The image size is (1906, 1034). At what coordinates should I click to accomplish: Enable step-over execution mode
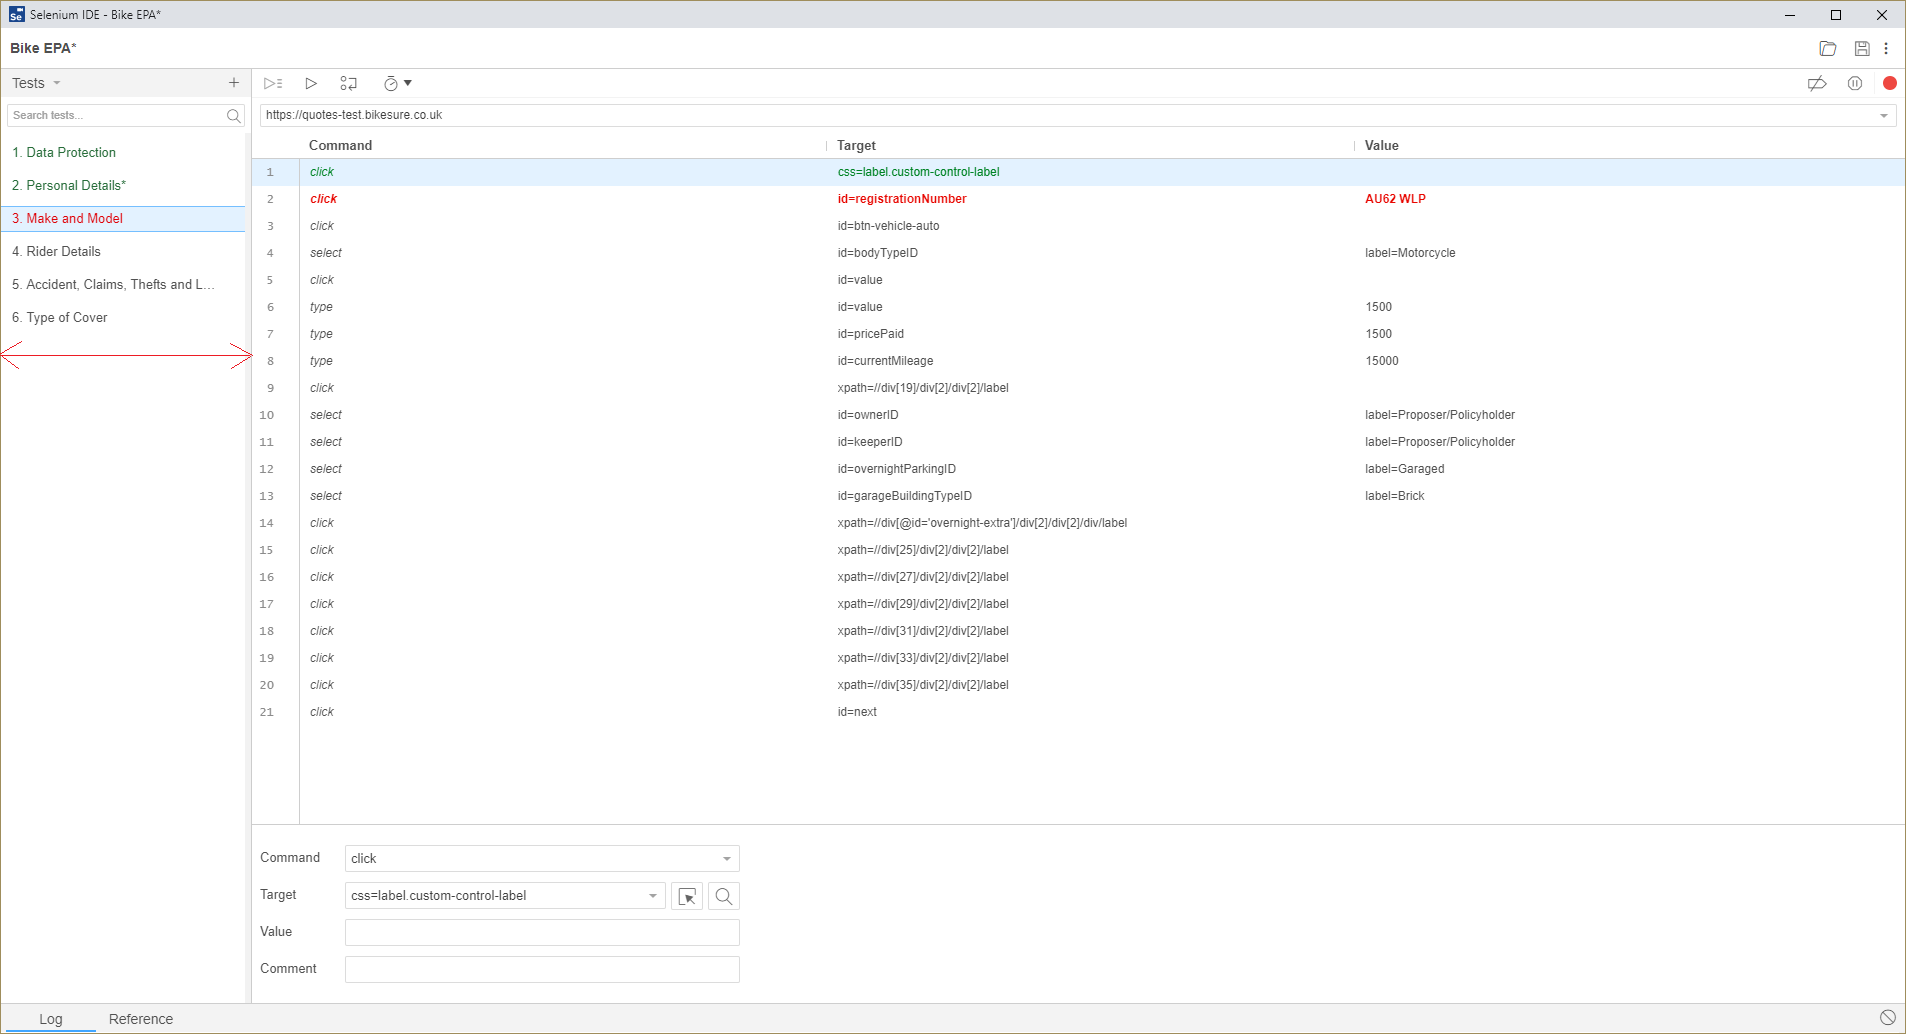tap(348, 83)
